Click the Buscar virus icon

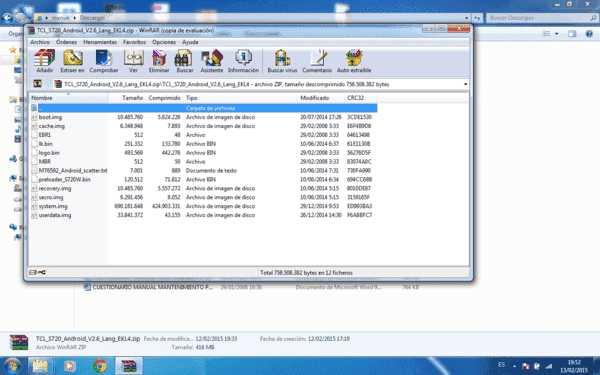(282, 61)
